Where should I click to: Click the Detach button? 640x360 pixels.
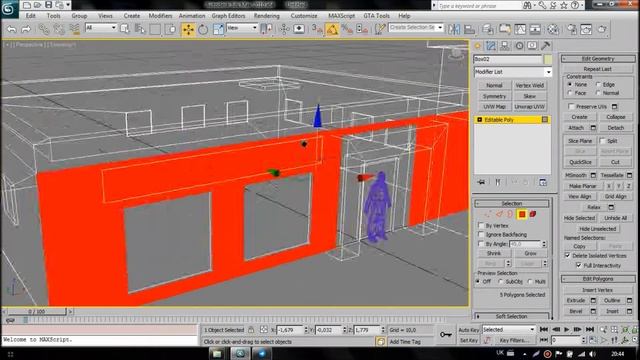click(616, 128)
